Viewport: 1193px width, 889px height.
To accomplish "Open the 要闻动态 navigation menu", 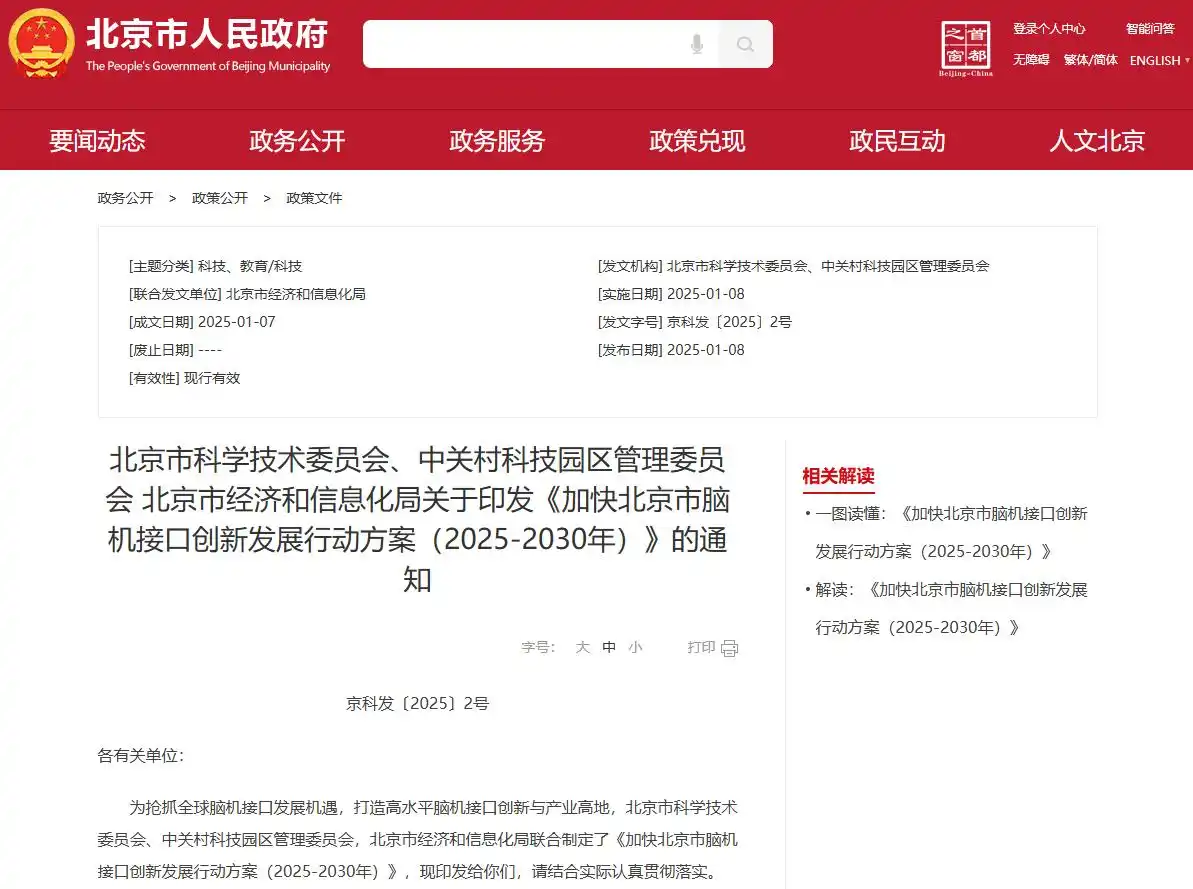I will pos(97,141).
